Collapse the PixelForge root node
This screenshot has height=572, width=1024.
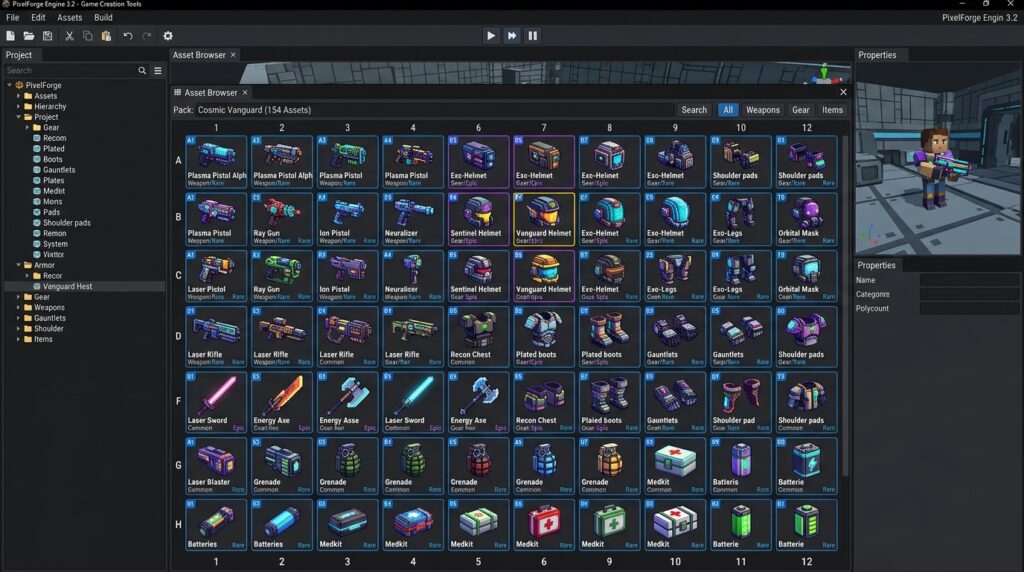9,85
